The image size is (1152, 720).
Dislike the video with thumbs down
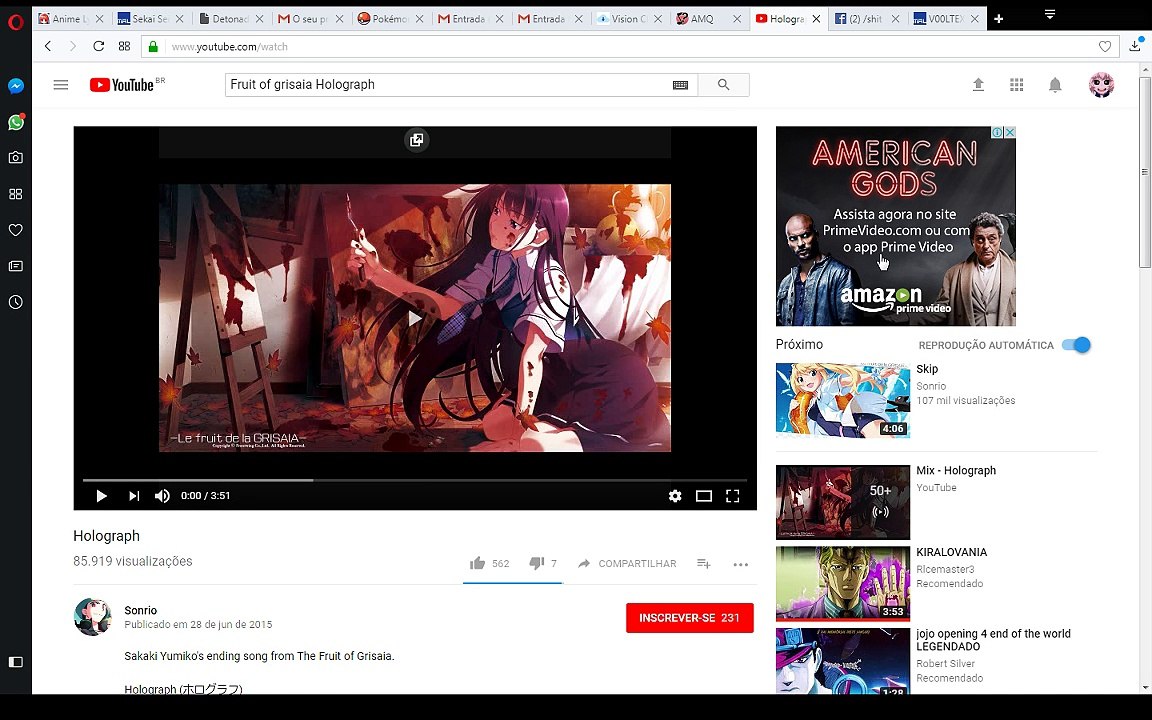(536, 564)
